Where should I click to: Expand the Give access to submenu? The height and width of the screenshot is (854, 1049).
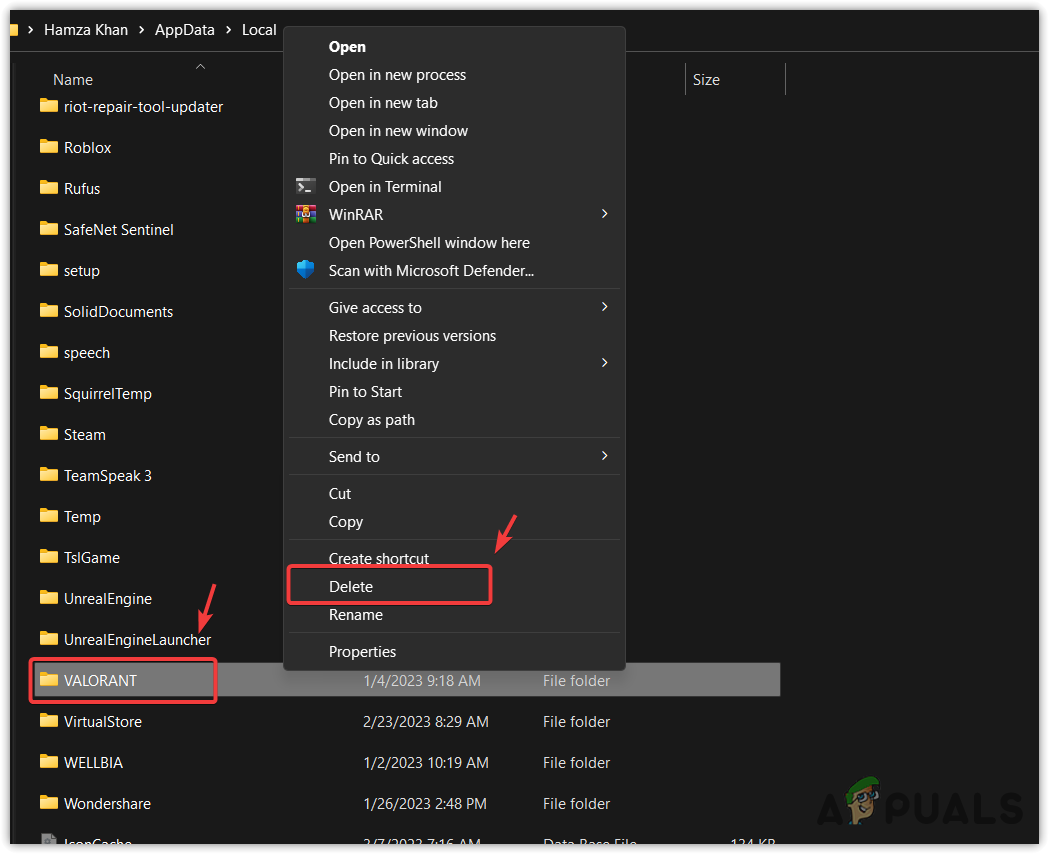604,307
